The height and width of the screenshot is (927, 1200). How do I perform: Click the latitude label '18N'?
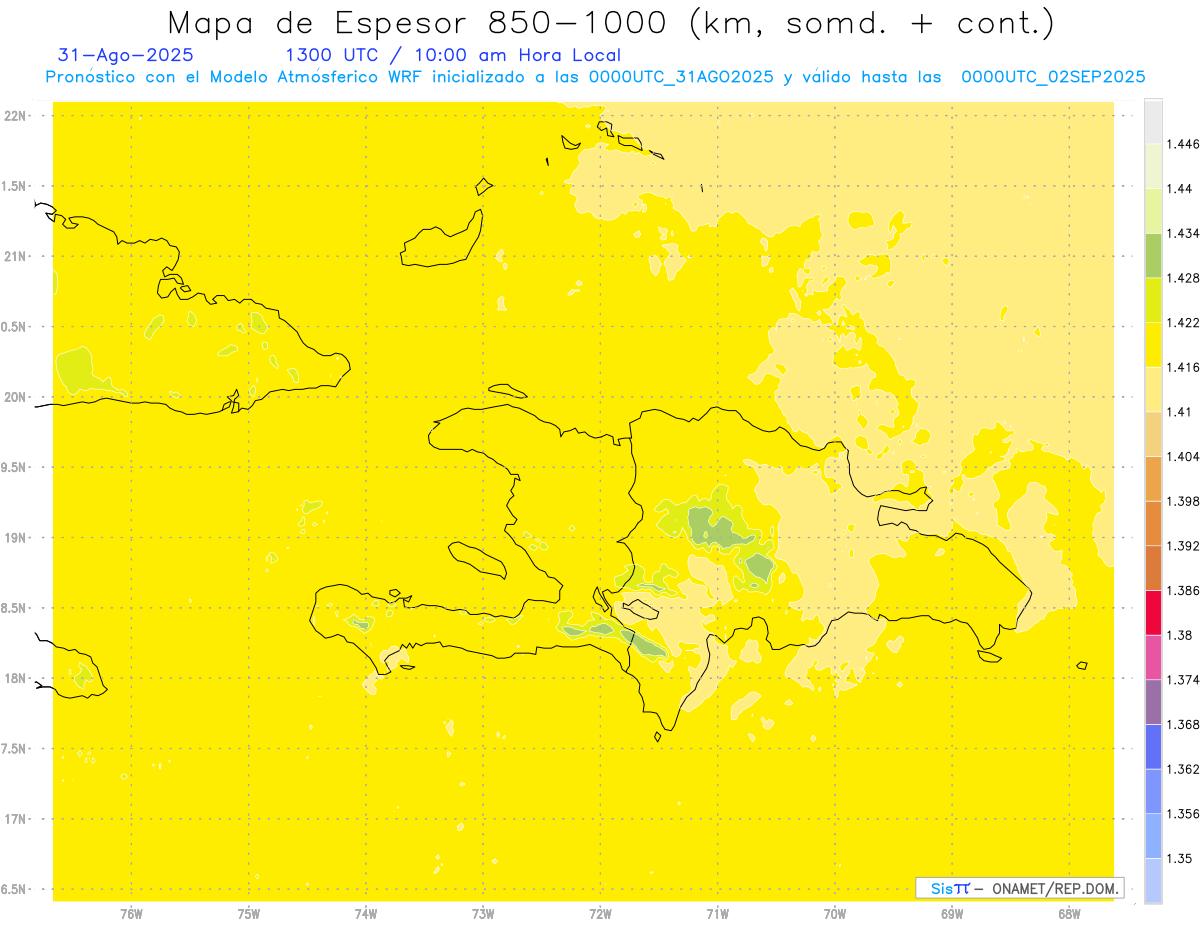pos(17,678)
